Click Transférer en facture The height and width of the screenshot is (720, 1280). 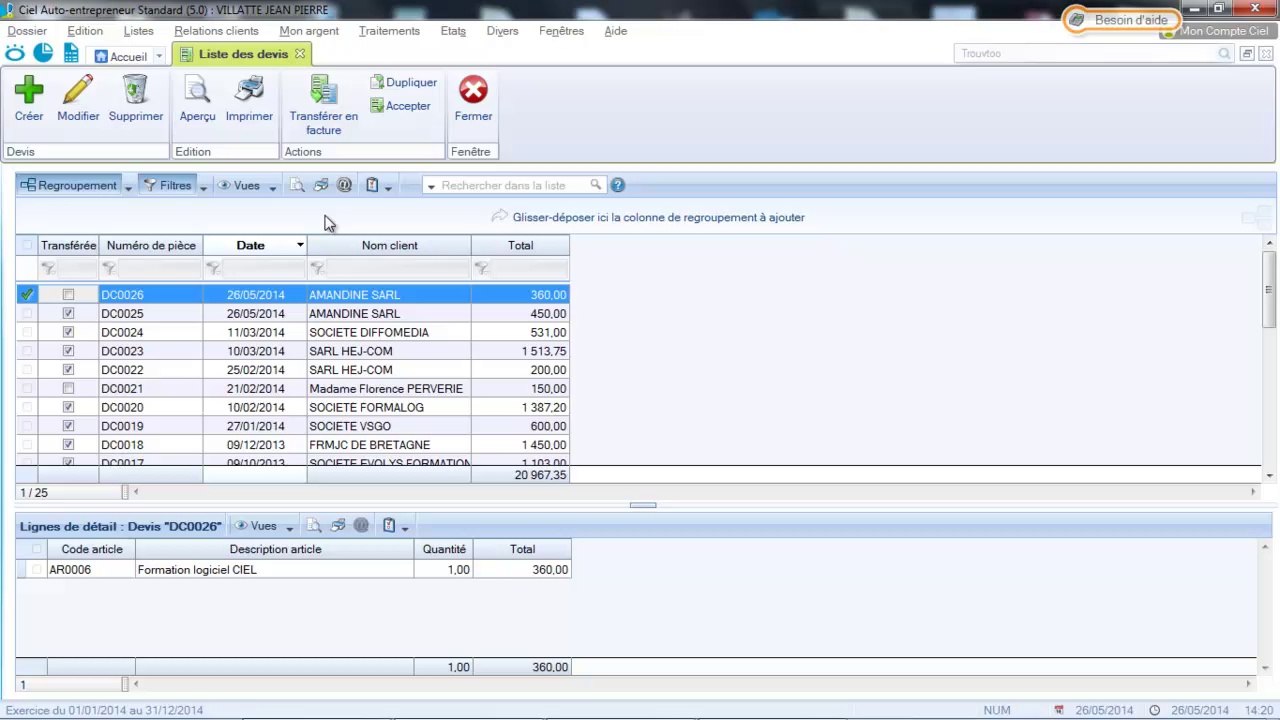click(323, 105)
